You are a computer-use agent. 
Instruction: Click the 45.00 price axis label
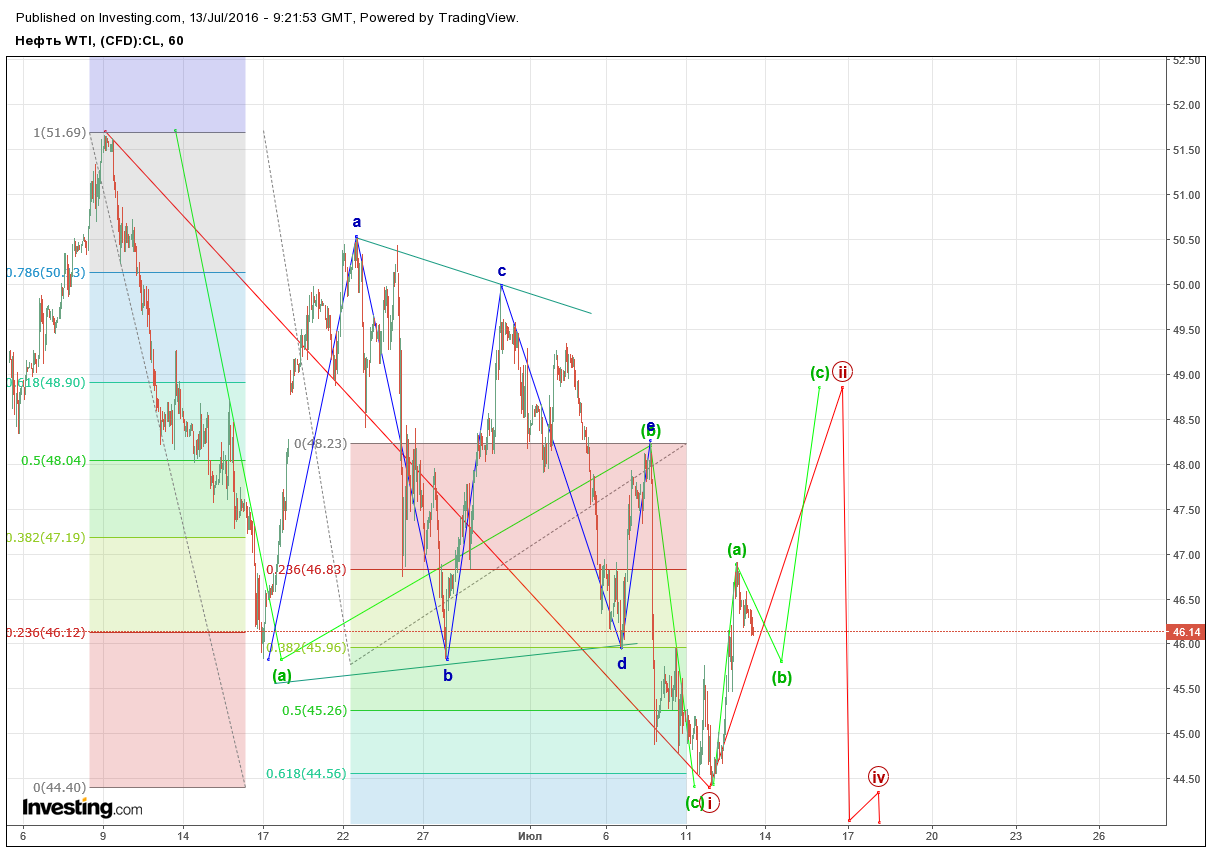point(1186,734)
